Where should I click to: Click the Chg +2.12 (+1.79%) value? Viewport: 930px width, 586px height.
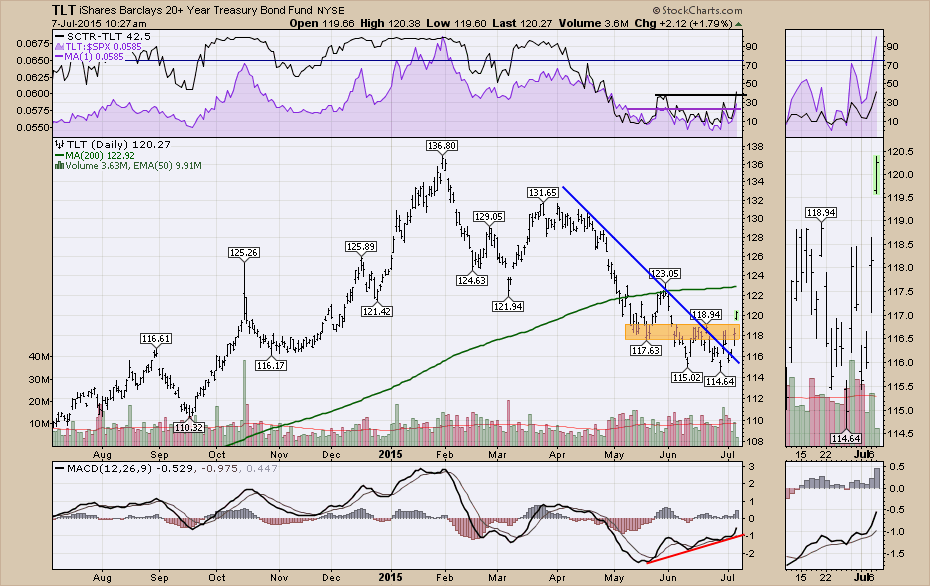pos(683,24)
